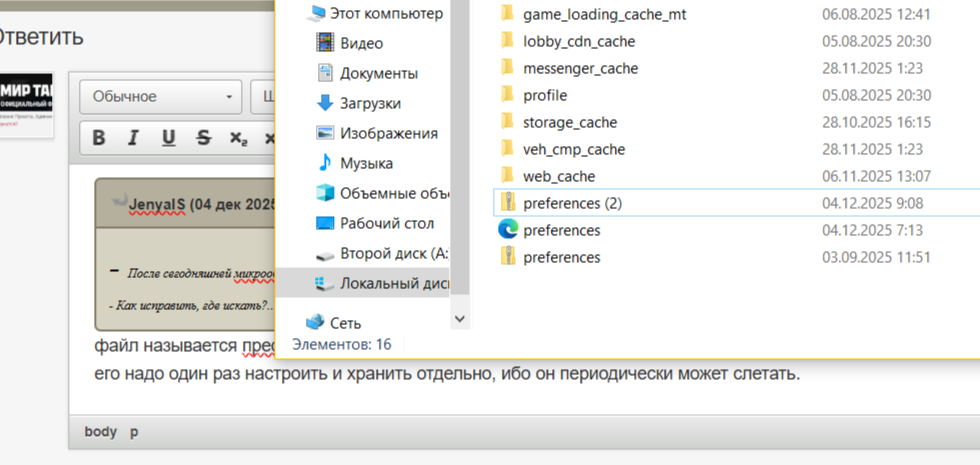Click the body element path tag
The width and height of the screenshot is (980, 465).
pyautogui.click(x=101, y=431)
